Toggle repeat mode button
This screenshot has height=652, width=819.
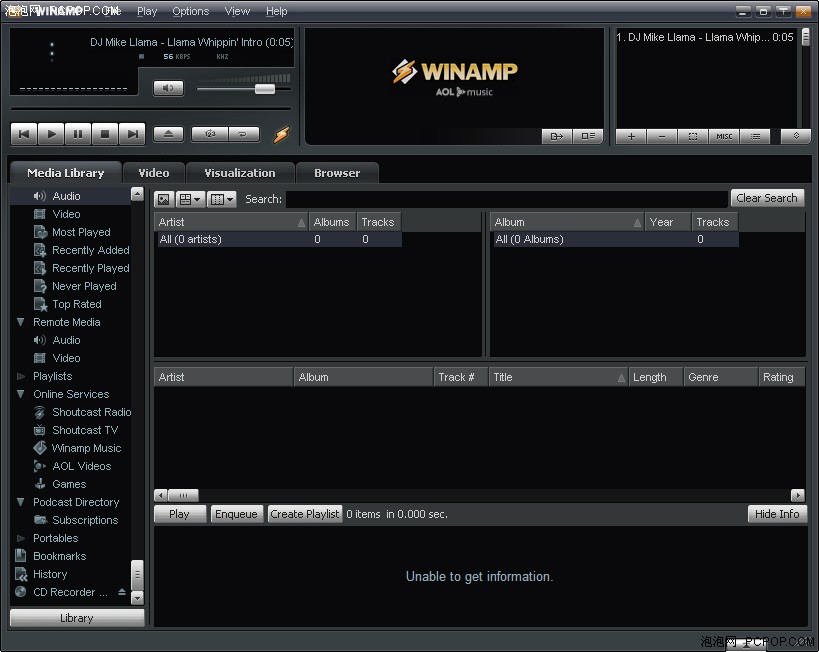coord(243,134)
